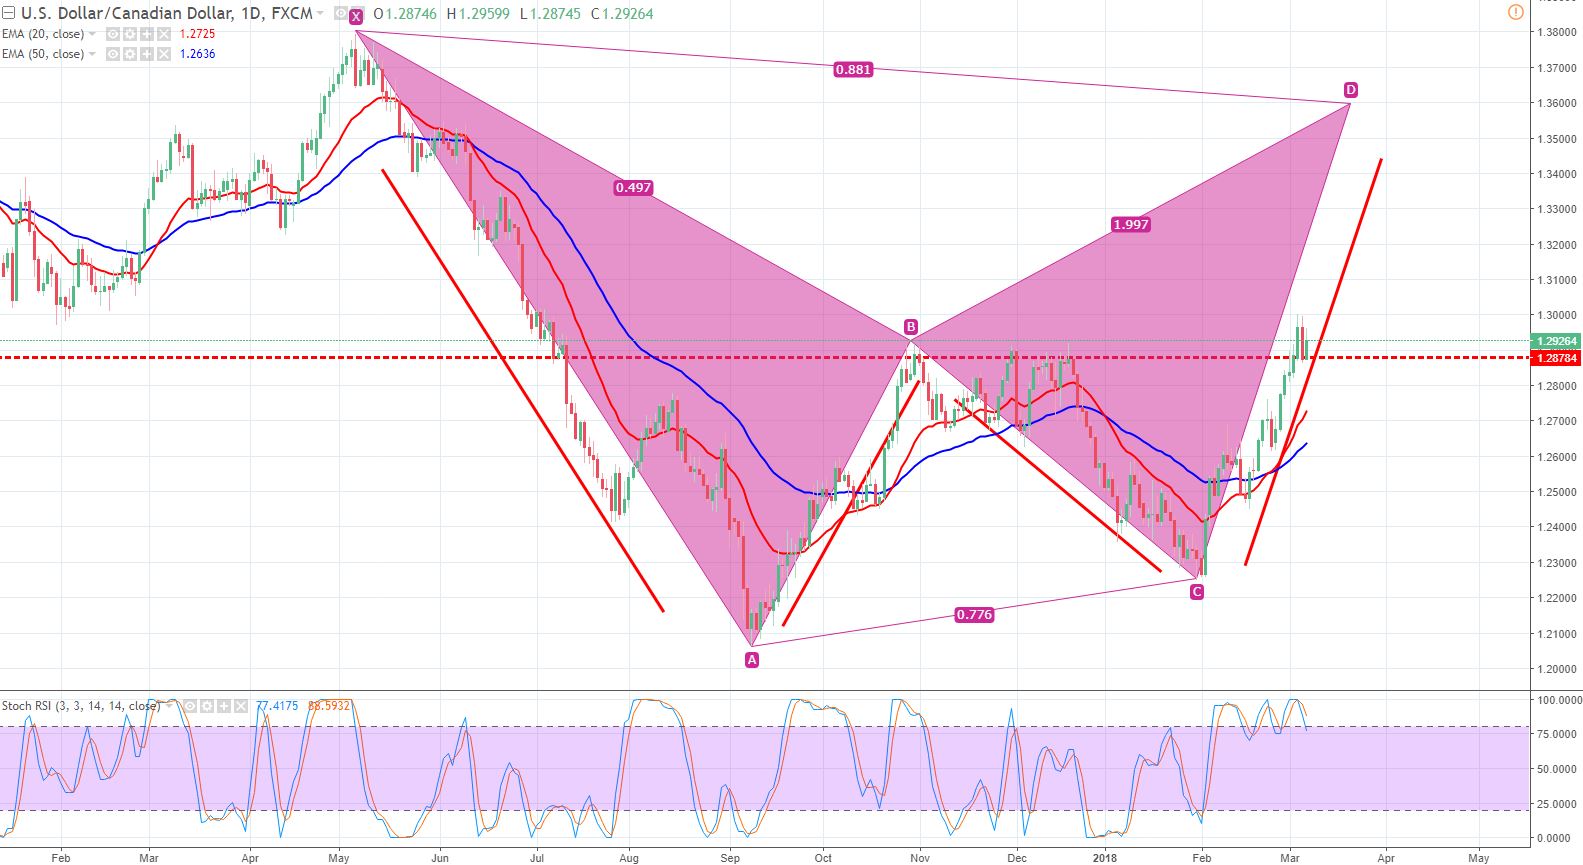Viewport: 1583px width, 865px height.
Task: Click the 2018 label on the time axis
Action: click(1105, 857)
